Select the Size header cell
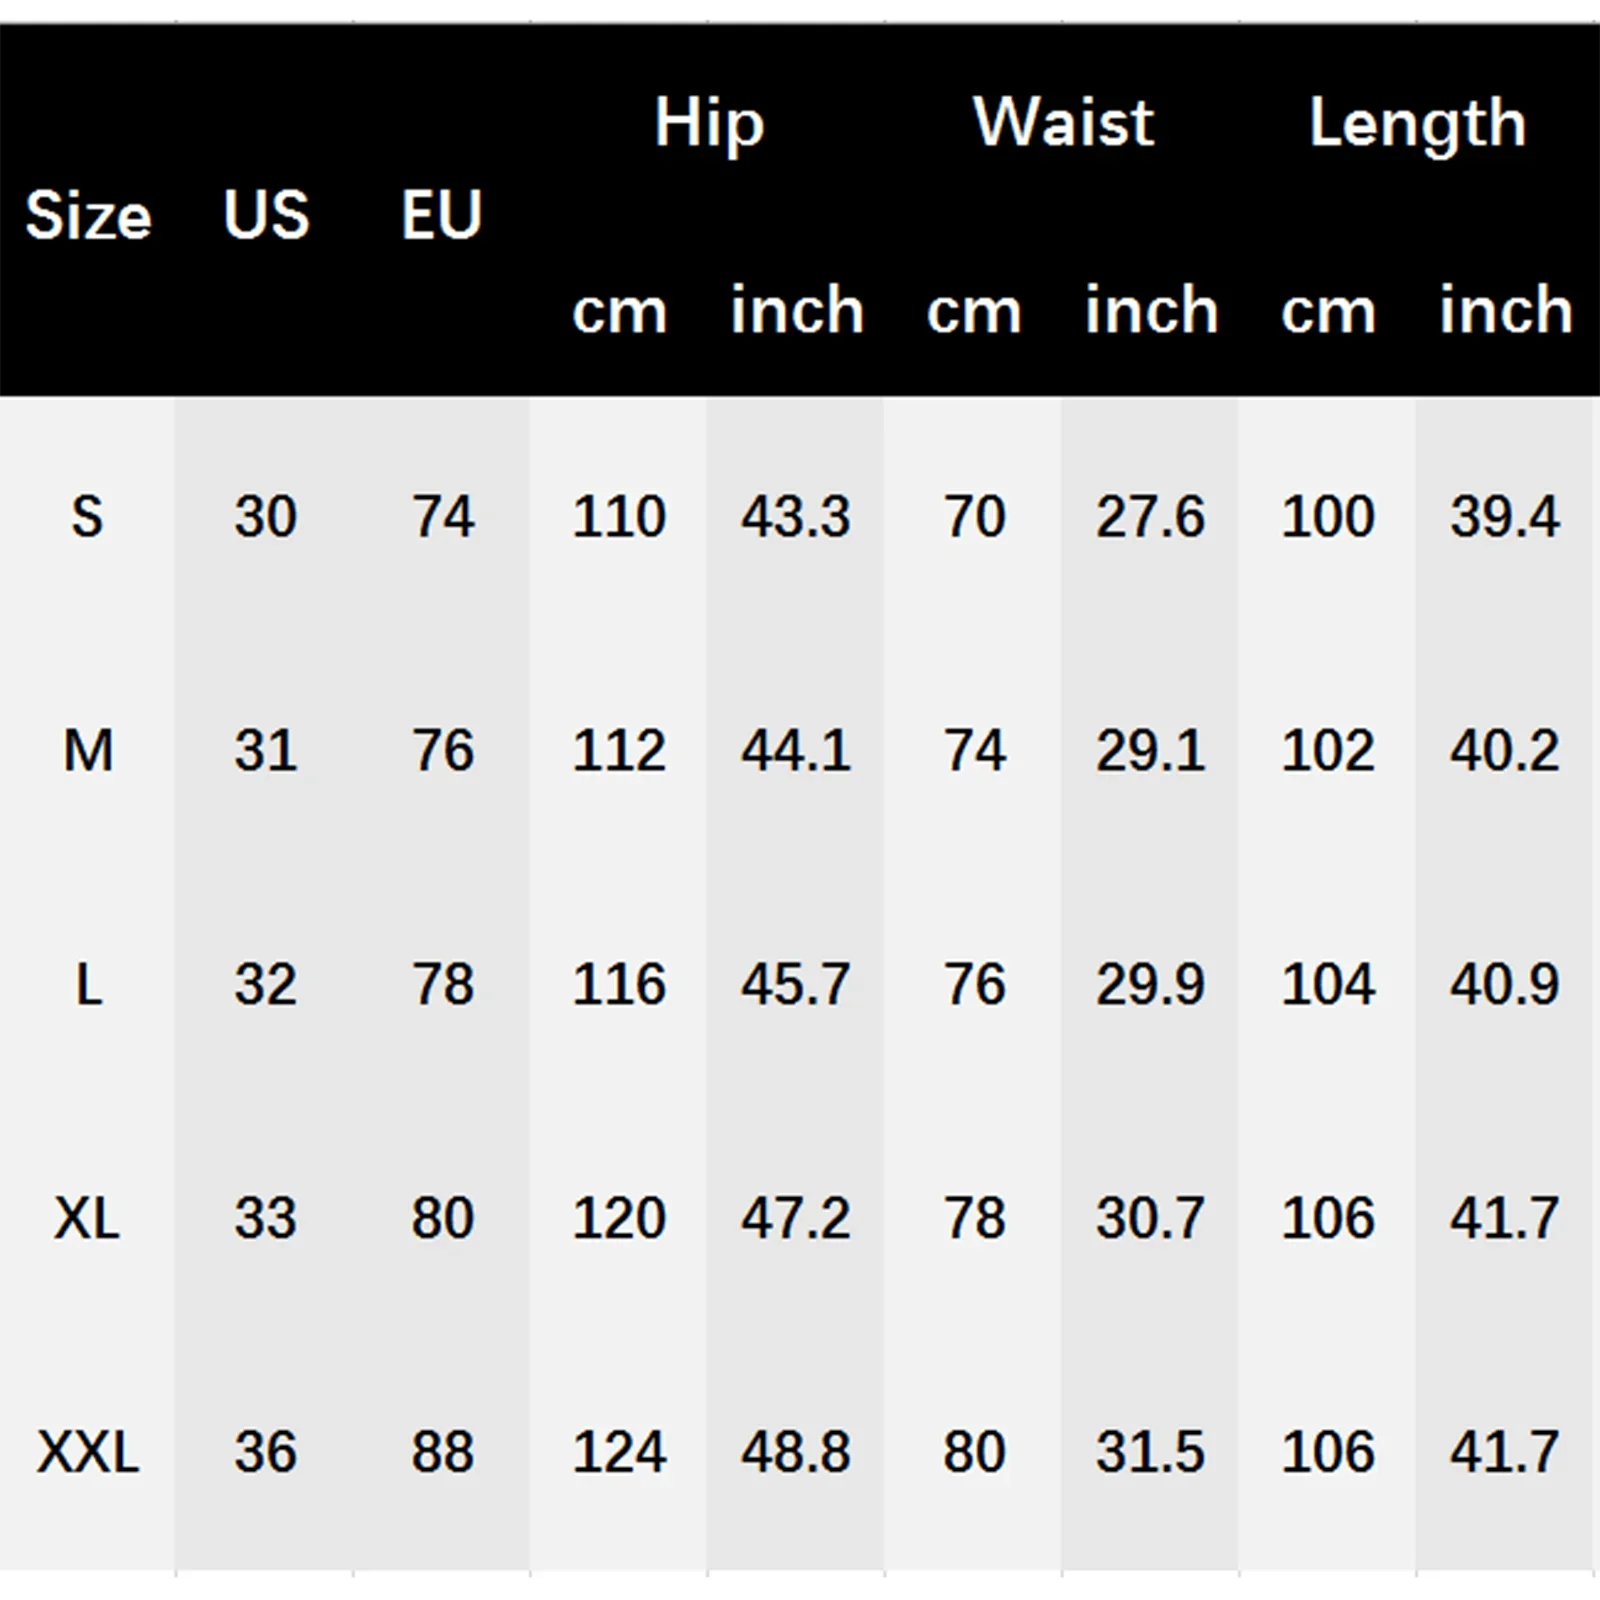 click(88, 215)
